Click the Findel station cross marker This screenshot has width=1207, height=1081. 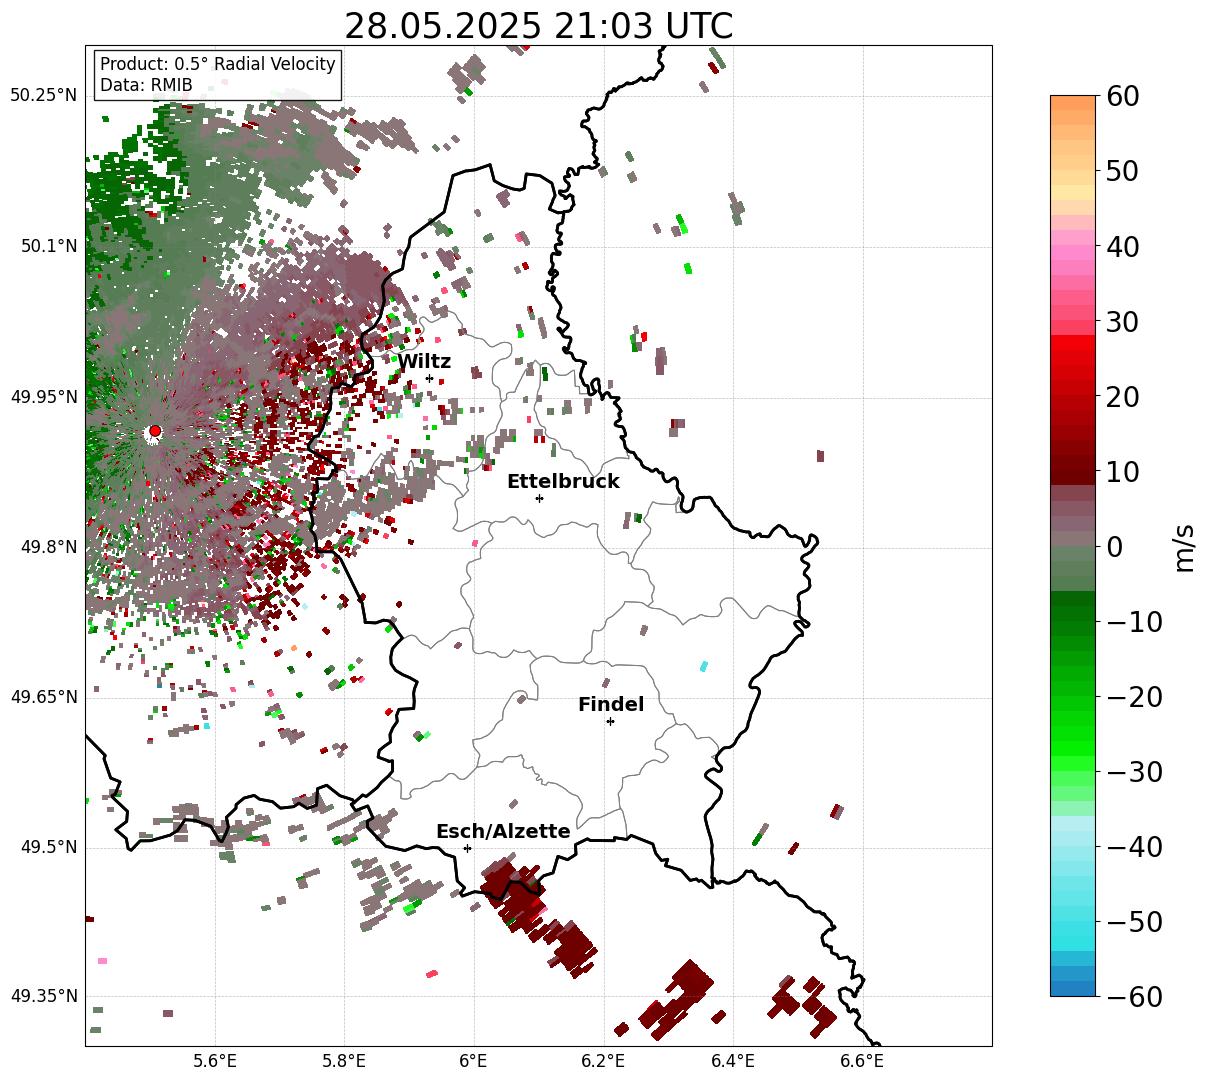point(610,721)
